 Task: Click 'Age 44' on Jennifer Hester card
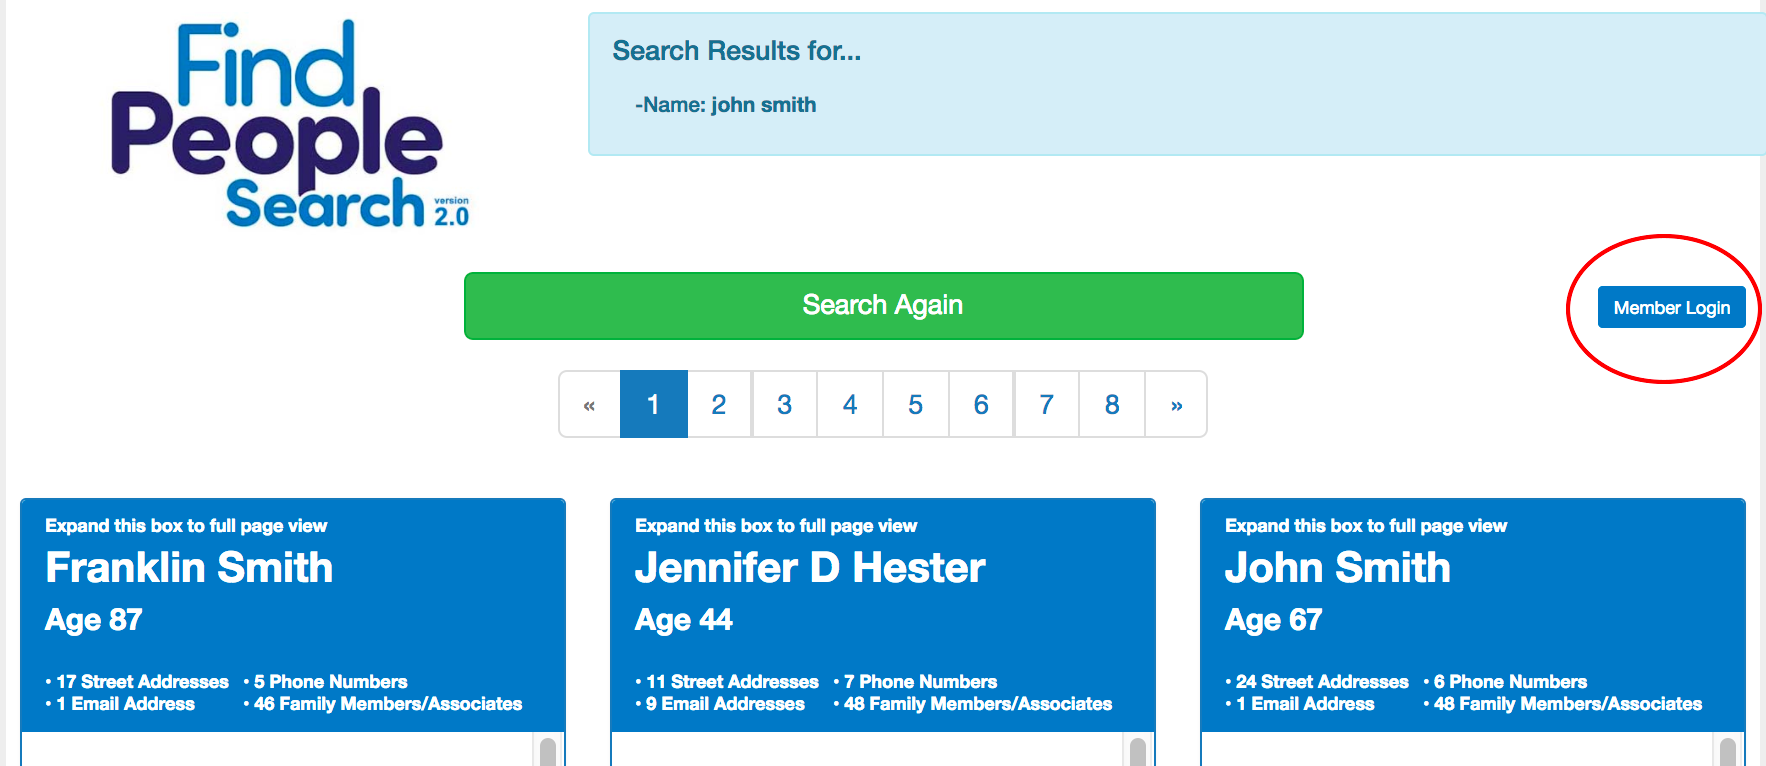pos(684,620)
